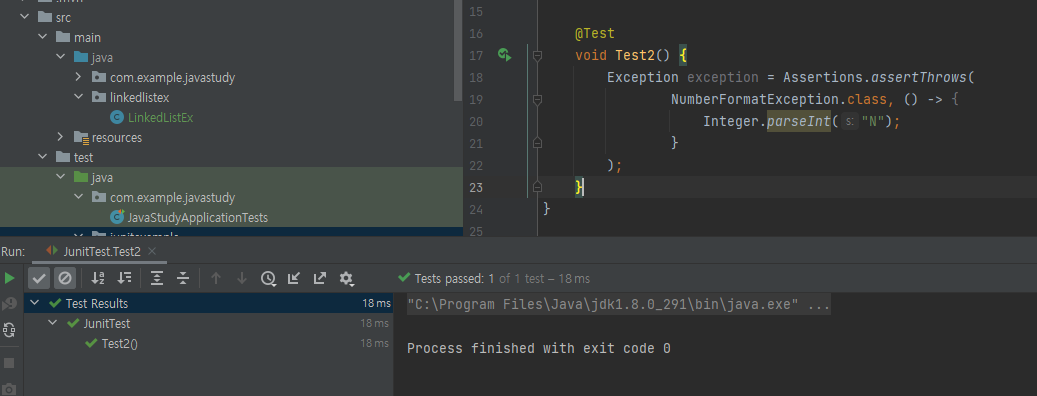The image size is (1037, 396).
Task: Open the LinkedListEx class file
Action: [x=161, y=118]
